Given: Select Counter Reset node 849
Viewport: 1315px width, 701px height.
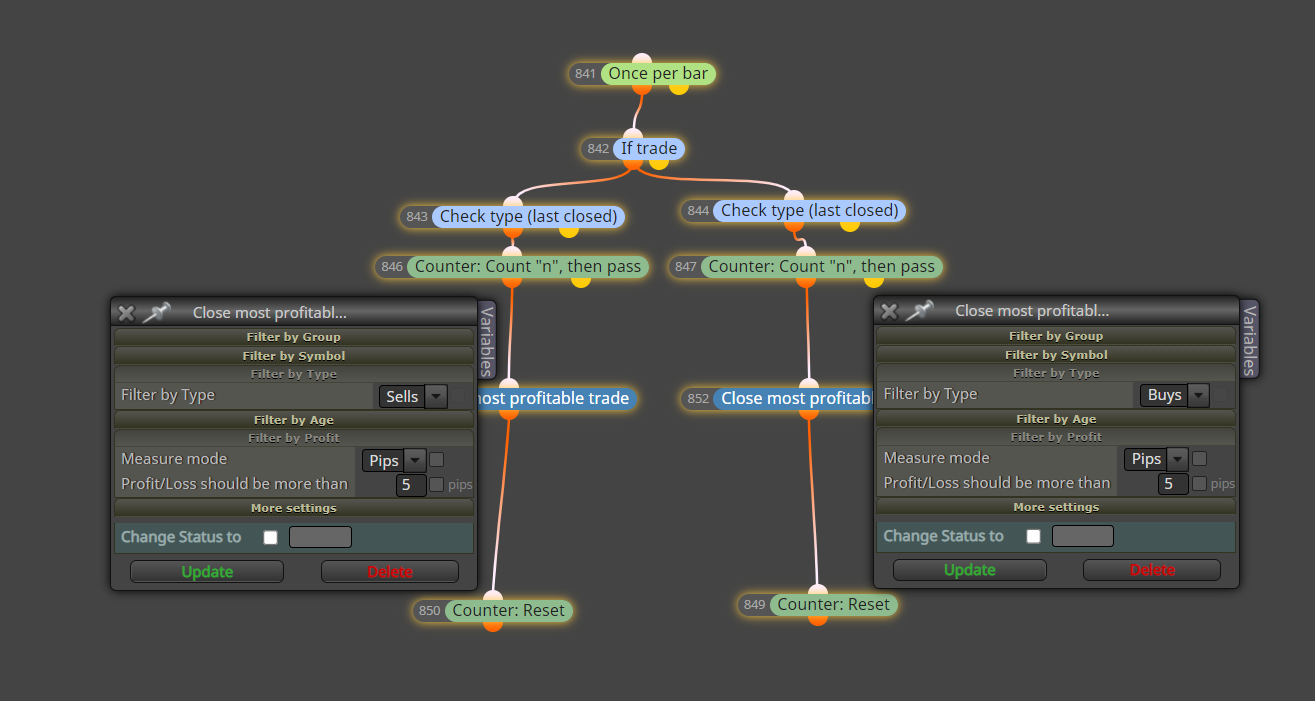Looking at the screenshot, I should coord(833,605).
